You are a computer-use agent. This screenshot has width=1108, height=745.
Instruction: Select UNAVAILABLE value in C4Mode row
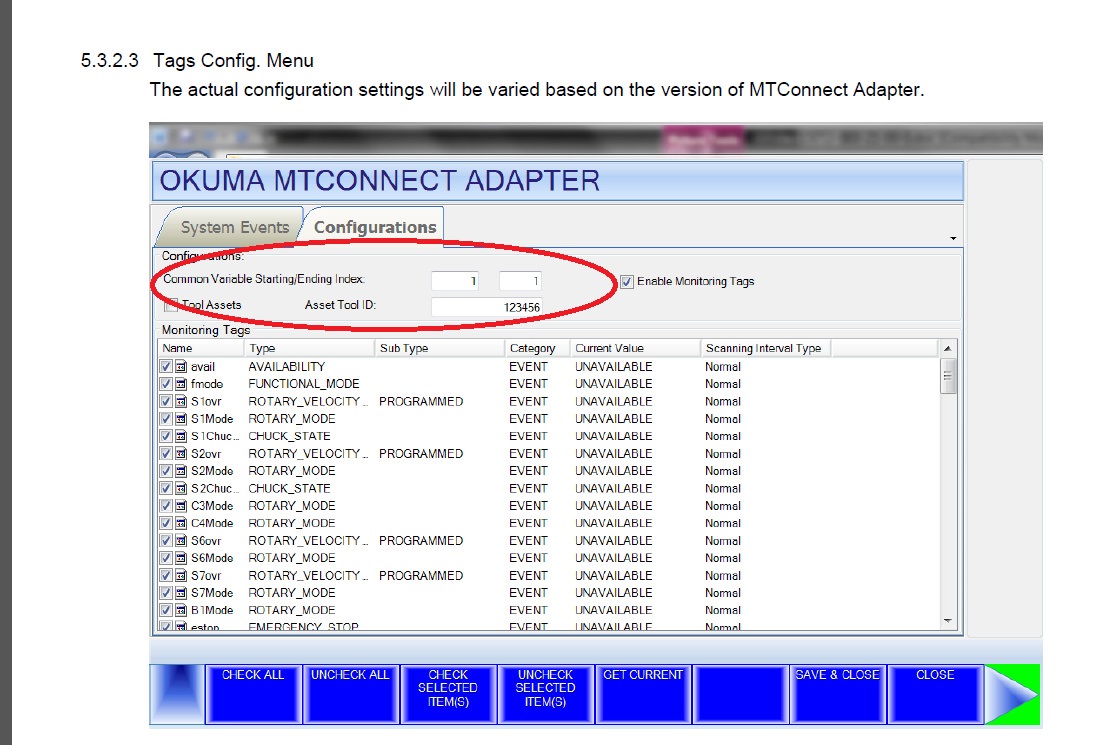click(613, 523)
